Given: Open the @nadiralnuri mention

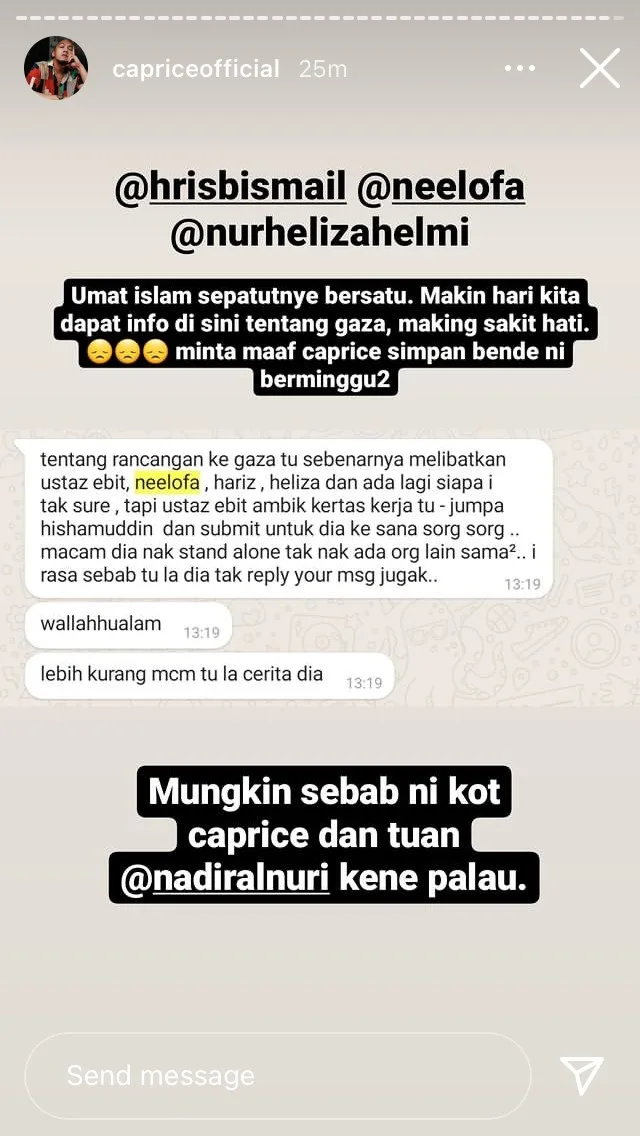Looking at the screenshot, I should click(x=225, y=882).
